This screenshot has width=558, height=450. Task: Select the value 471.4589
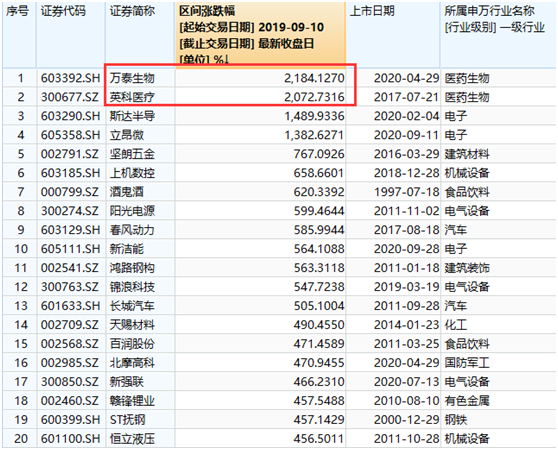[319, 344]
